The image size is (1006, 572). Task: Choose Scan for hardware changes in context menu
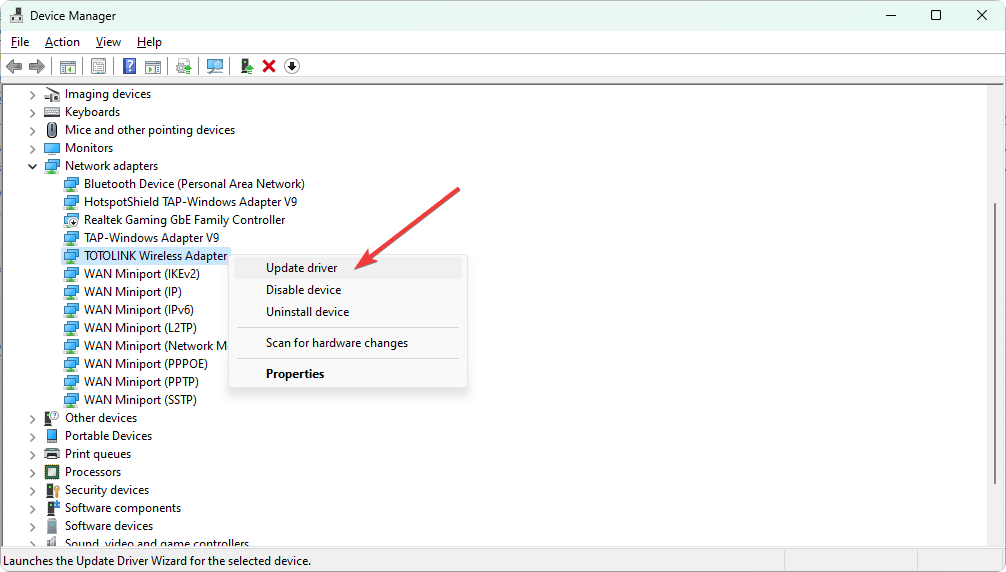pyautogui.click(x=348, y=343)
